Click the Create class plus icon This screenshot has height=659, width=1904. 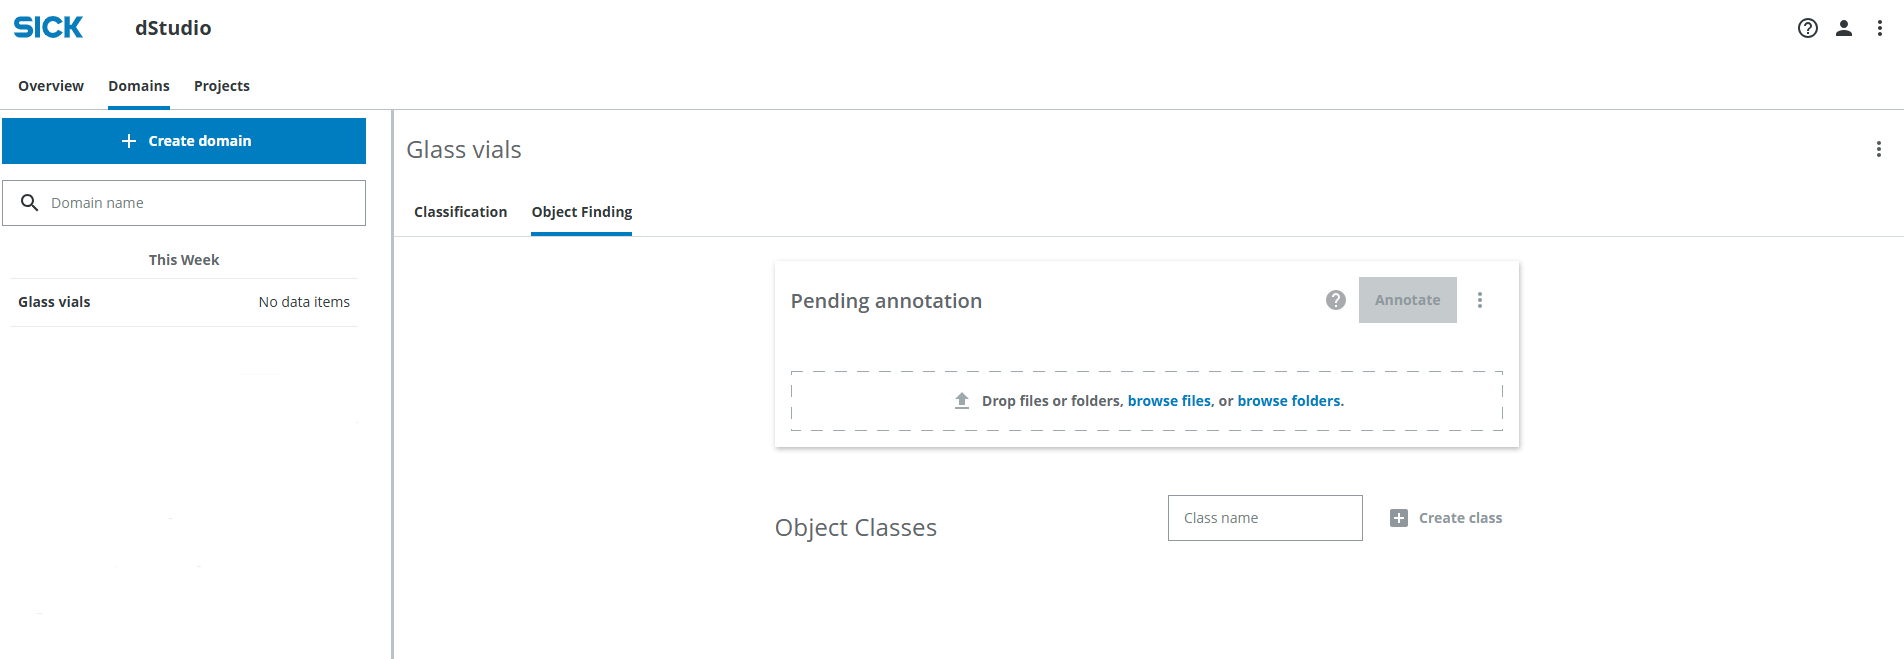(1397, 517)
